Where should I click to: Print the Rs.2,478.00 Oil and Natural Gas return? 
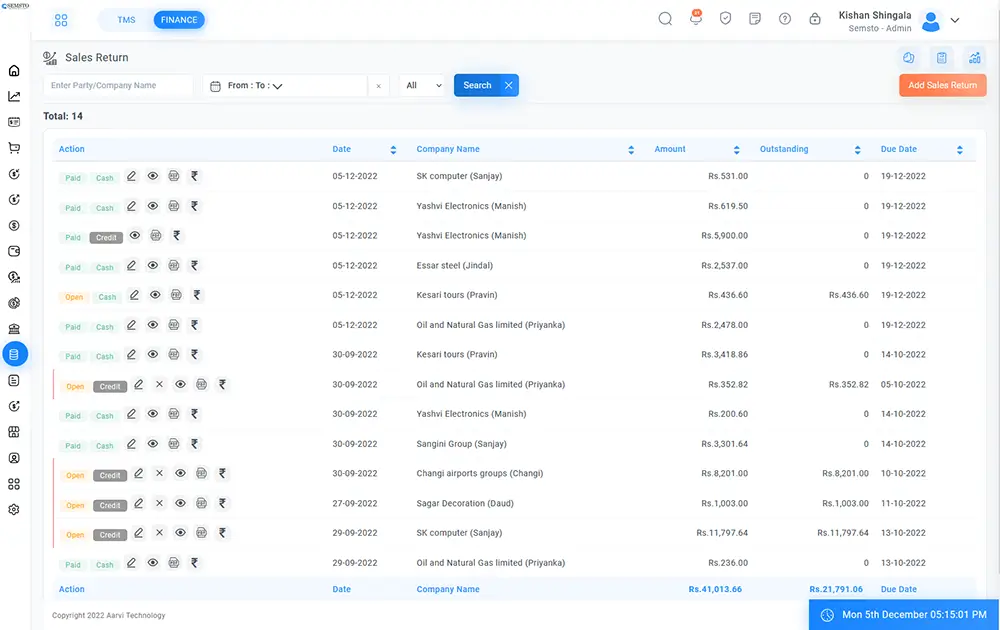pos(173,325)
